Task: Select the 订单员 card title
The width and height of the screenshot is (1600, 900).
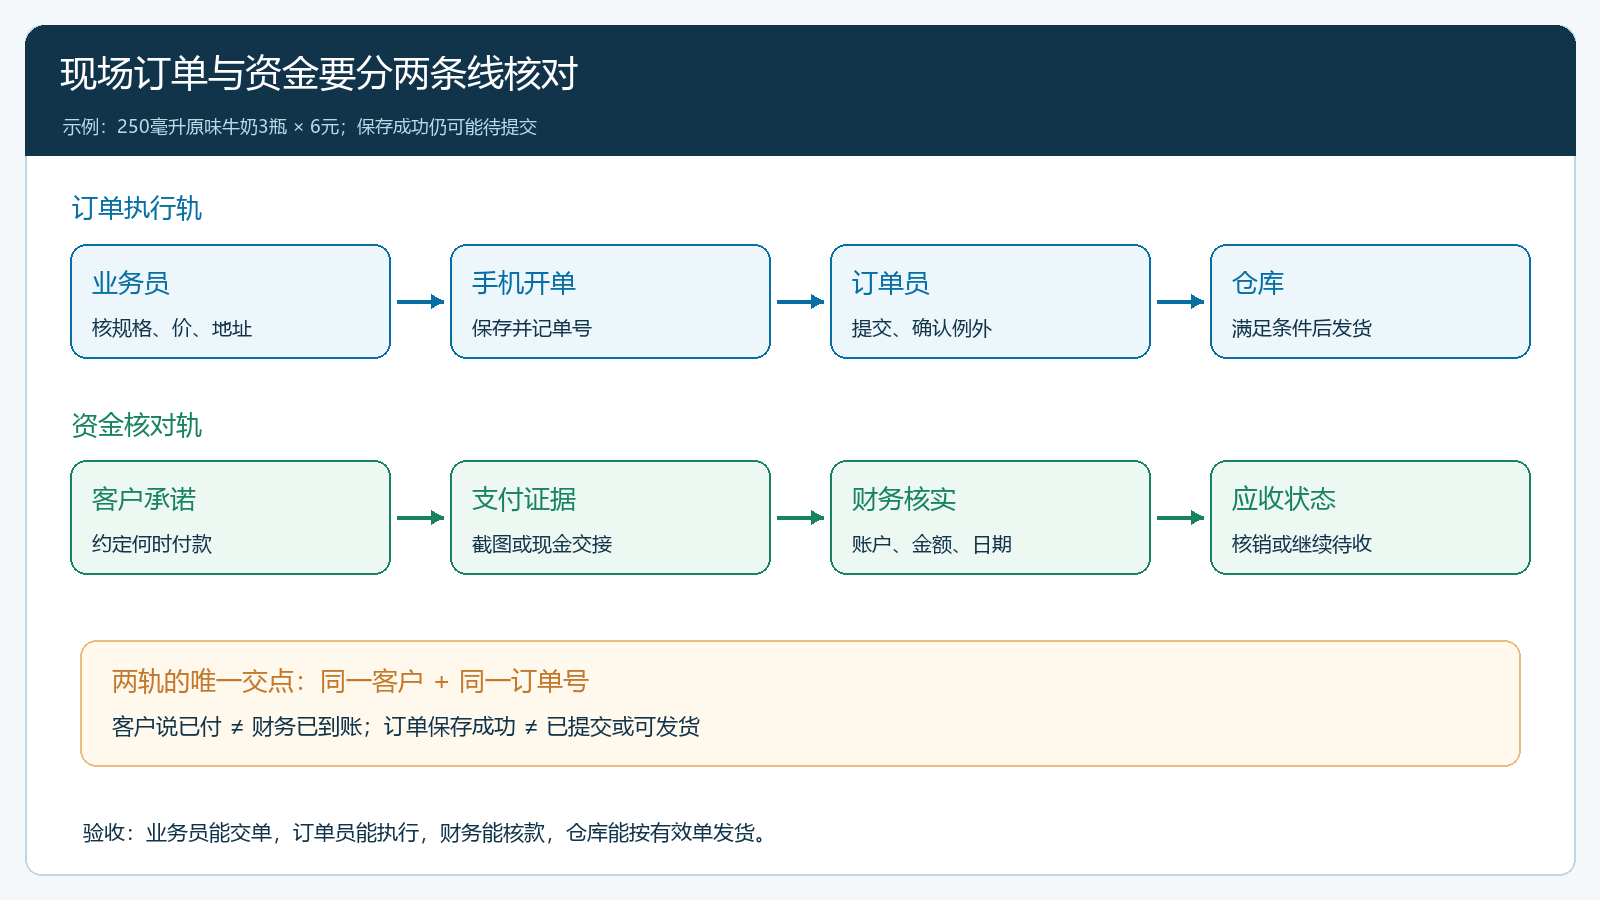Action: [x=891, y=283]
